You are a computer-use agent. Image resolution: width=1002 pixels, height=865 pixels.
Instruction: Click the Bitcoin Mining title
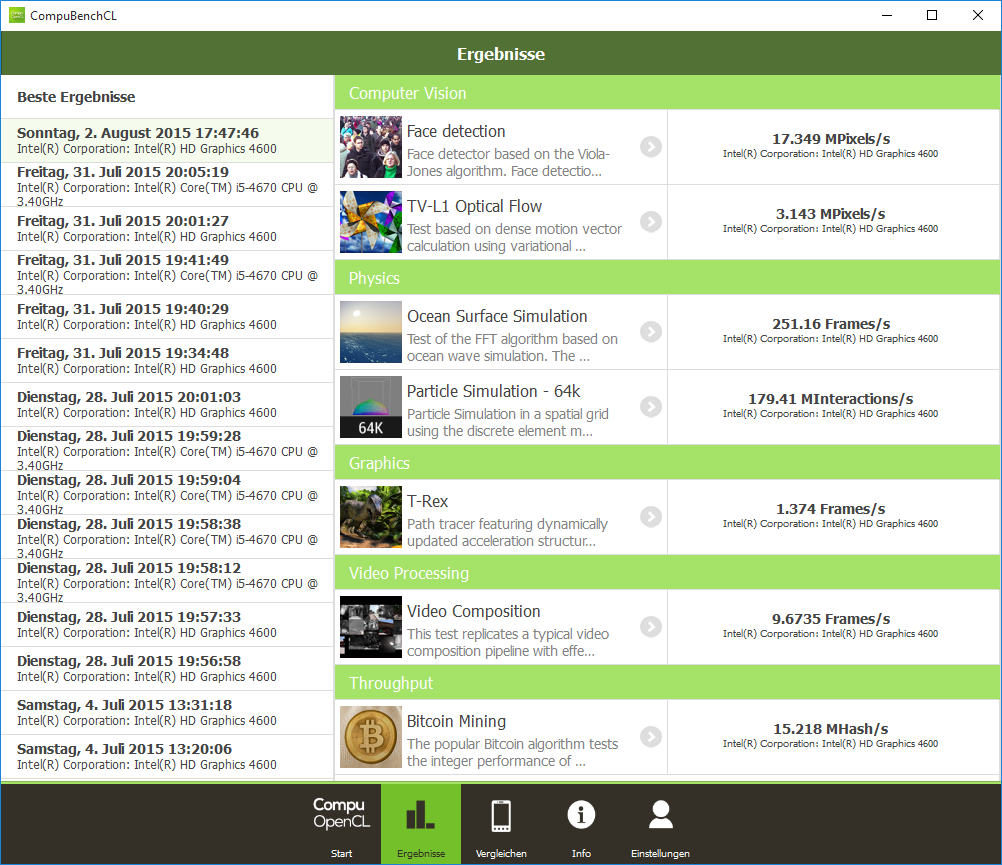pos(456,721)
